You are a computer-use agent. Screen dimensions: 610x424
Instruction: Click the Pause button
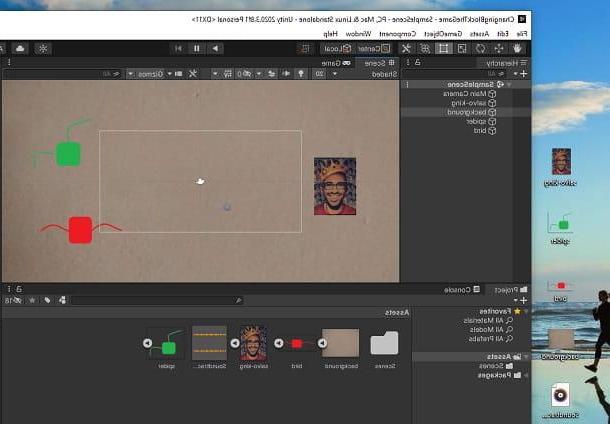(197, 49)
